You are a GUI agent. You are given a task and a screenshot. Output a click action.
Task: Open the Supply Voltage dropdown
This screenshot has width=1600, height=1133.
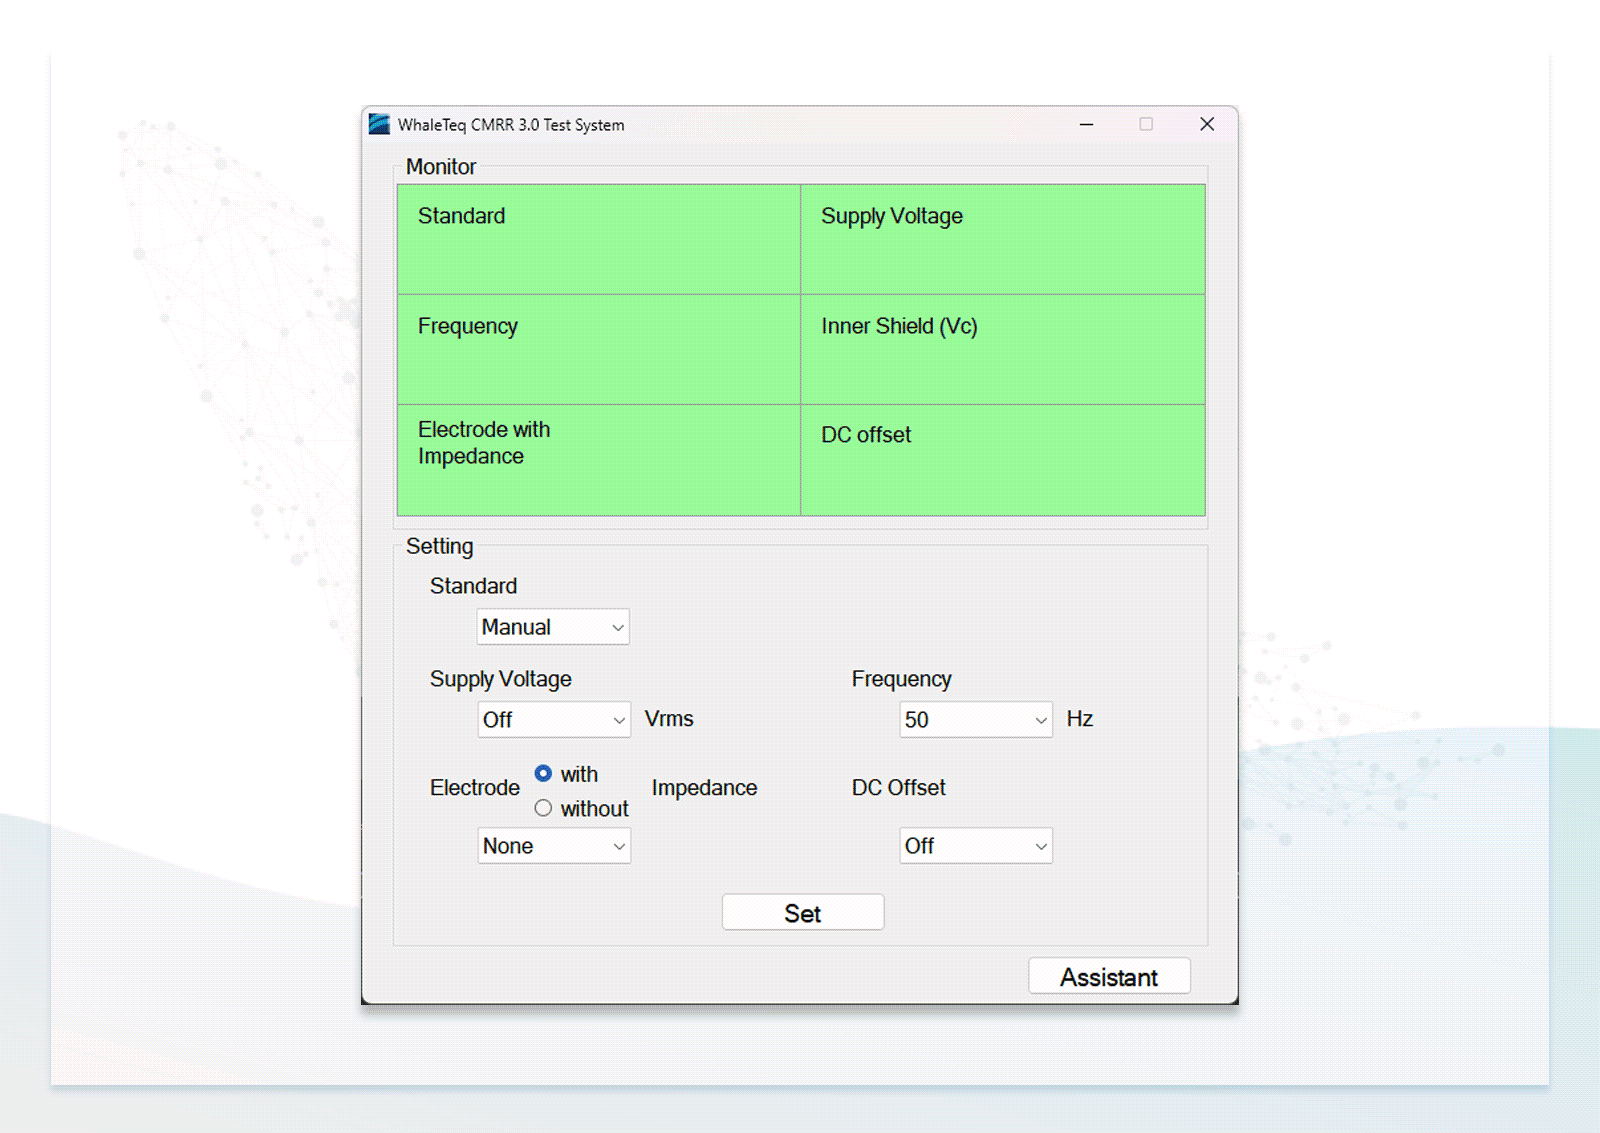554,720
